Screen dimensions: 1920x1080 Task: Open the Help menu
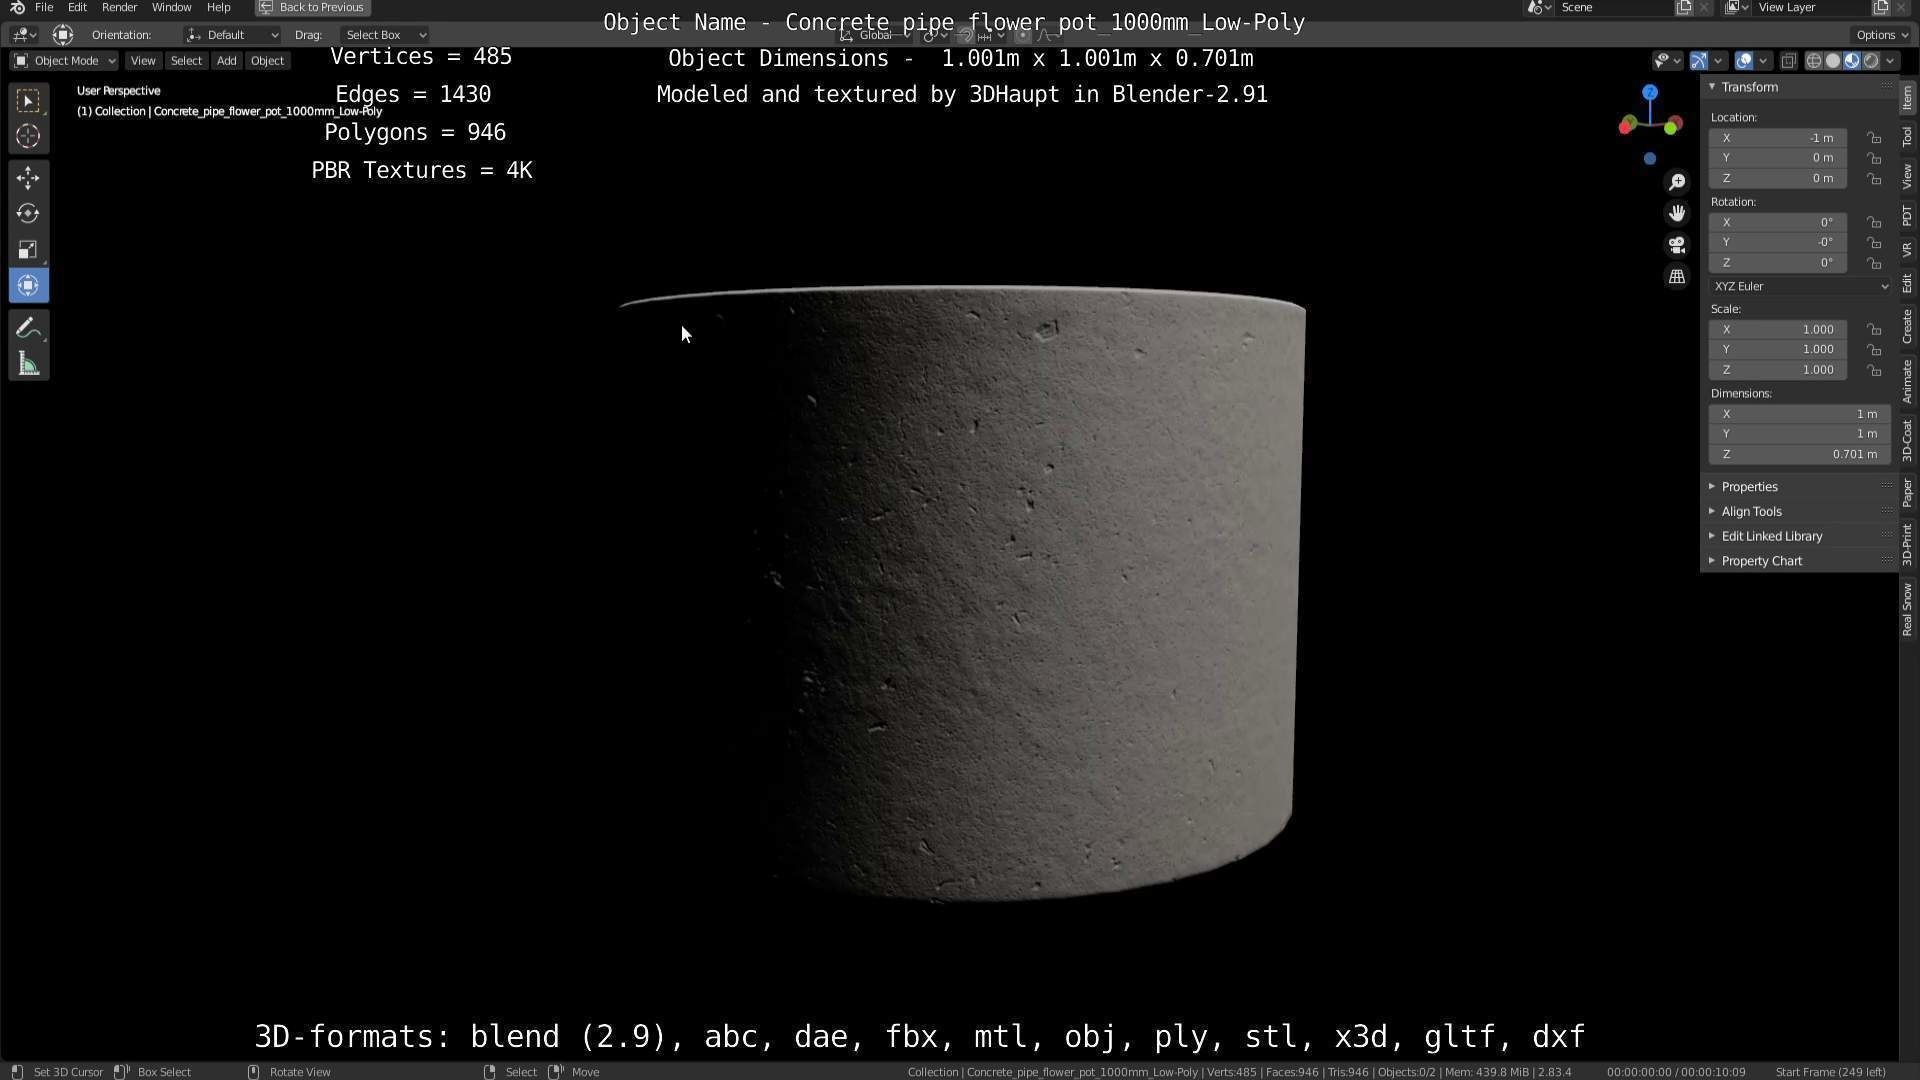pyautogui.click(x=218, y=7)
